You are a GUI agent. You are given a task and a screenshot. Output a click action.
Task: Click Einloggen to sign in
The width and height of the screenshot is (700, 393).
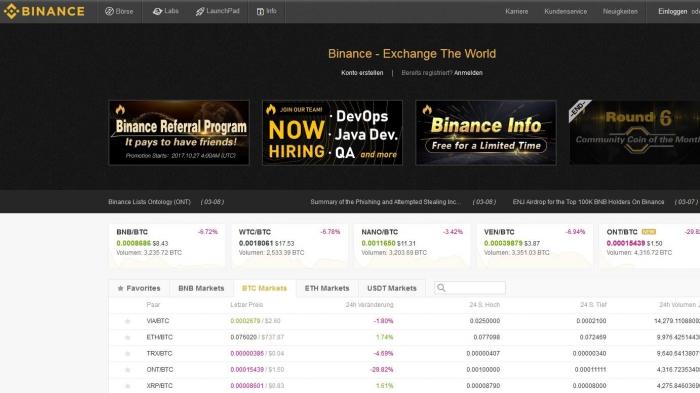pyautogui.click(x=672, y=12)
